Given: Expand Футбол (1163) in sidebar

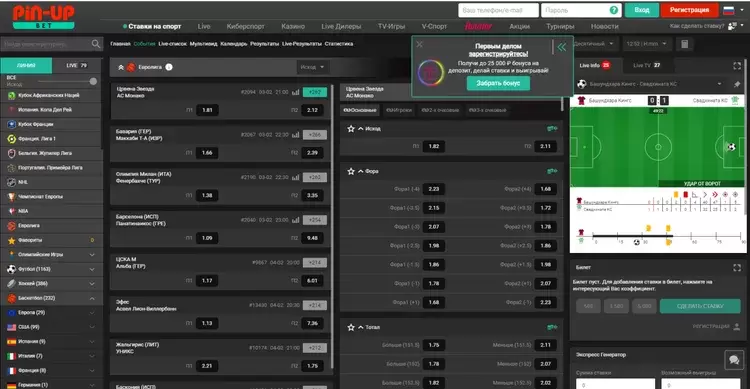Looking at the screenshot, I should 92,269.
